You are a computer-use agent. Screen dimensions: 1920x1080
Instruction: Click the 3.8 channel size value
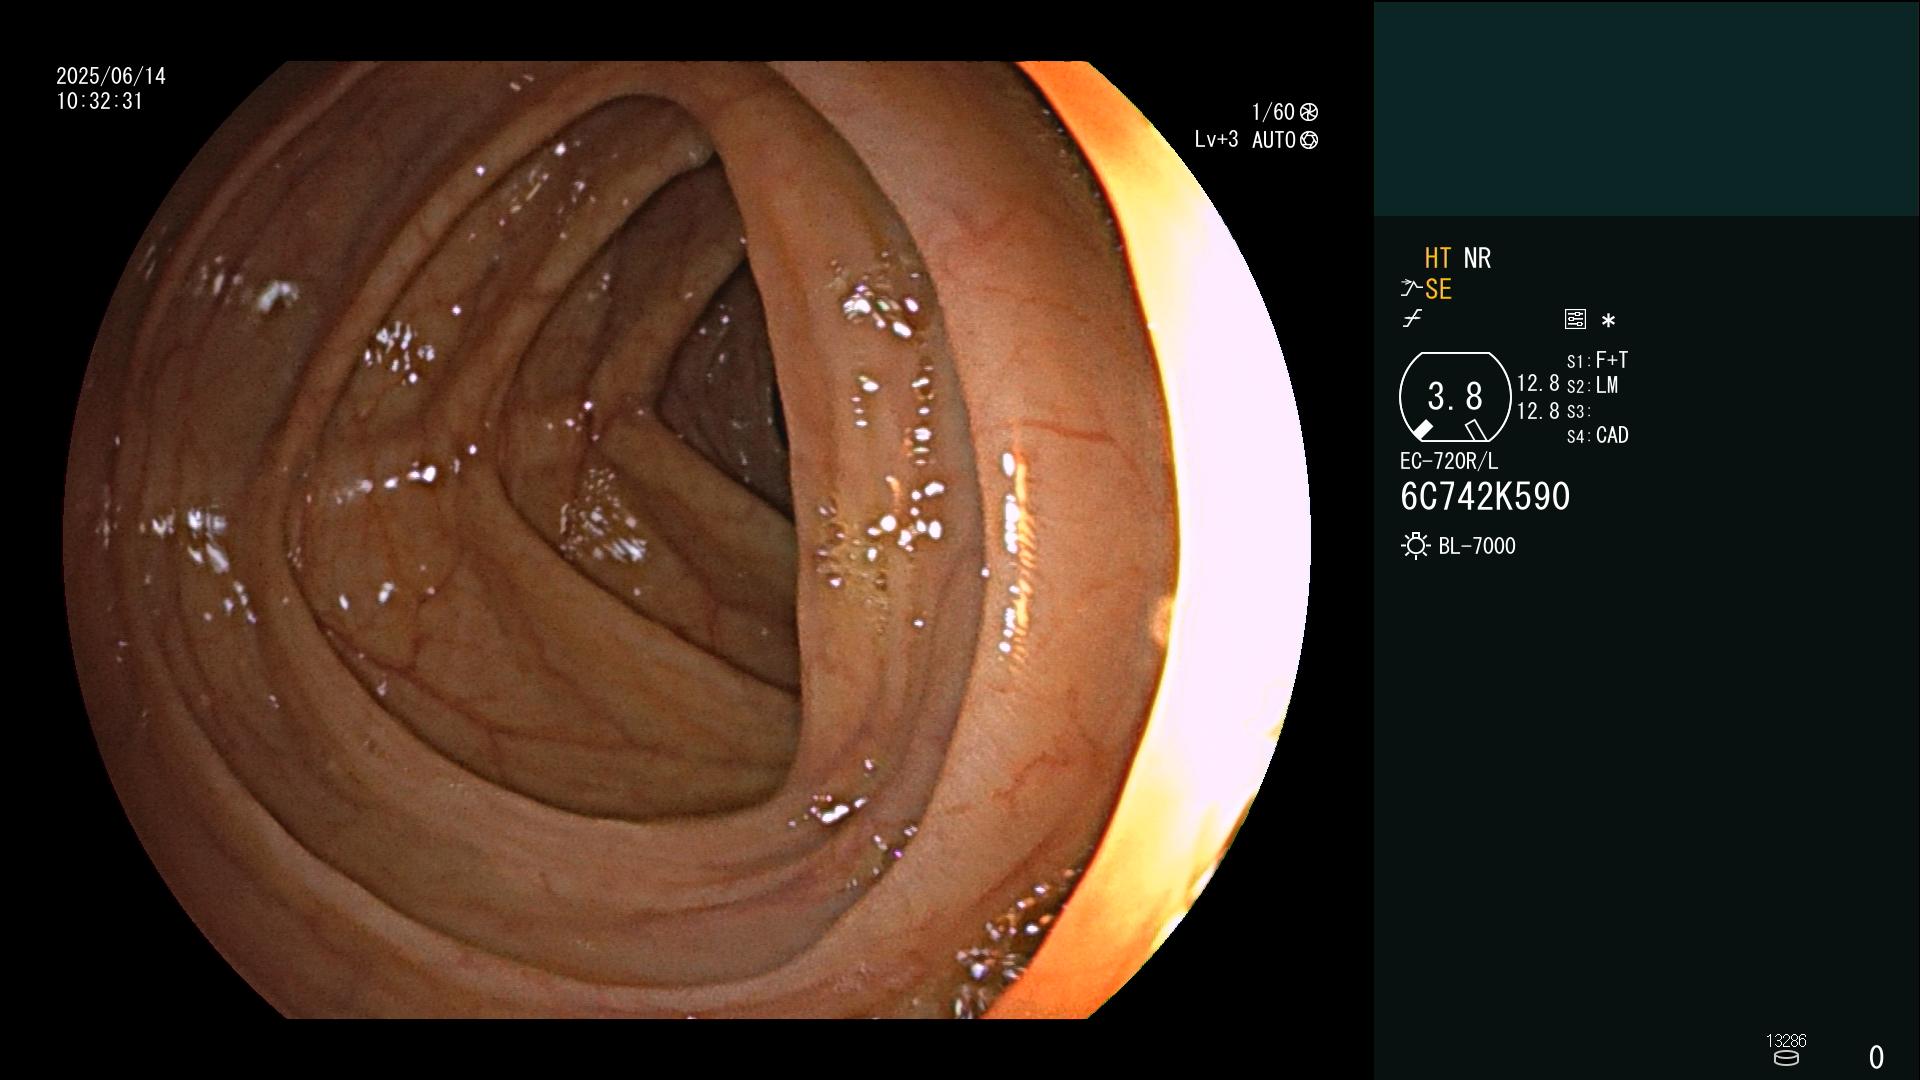pyautogui.click(x=1455, y=397)
